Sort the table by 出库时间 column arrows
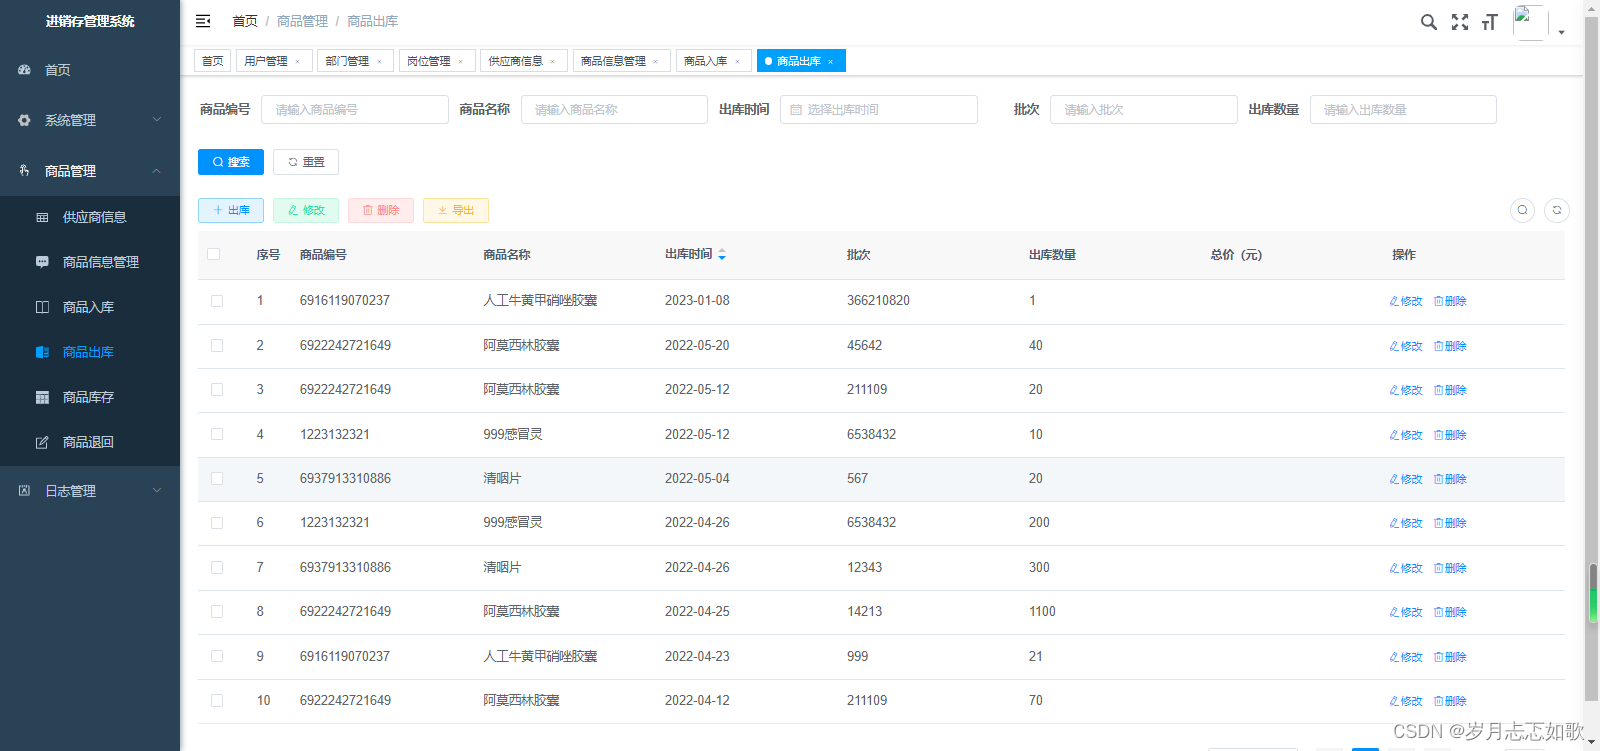Image resolution: width=1600 pixels, height=751 pixels. coord(722,255)
